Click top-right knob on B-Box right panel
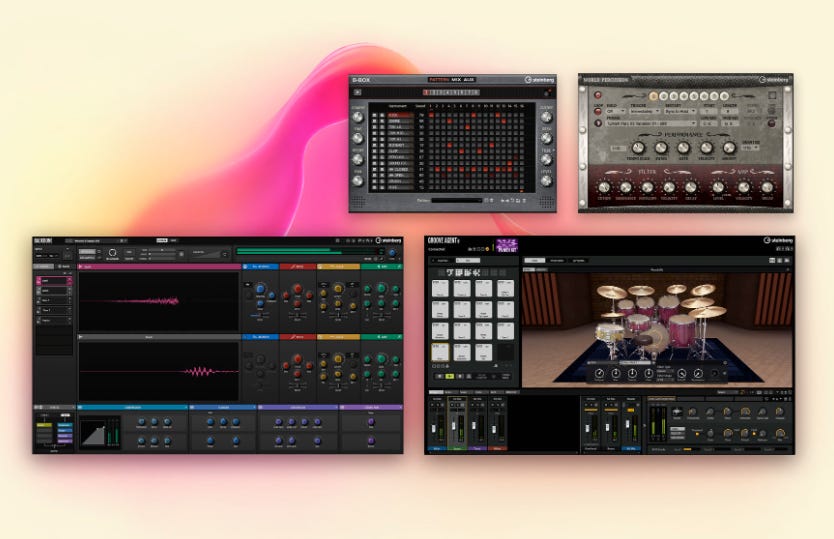 coord(546,117)
